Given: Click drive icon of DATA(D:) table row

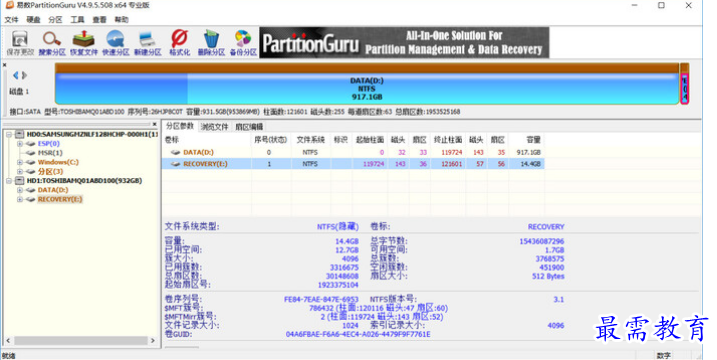Looking at the screenshot, I should tap(175, 152).
